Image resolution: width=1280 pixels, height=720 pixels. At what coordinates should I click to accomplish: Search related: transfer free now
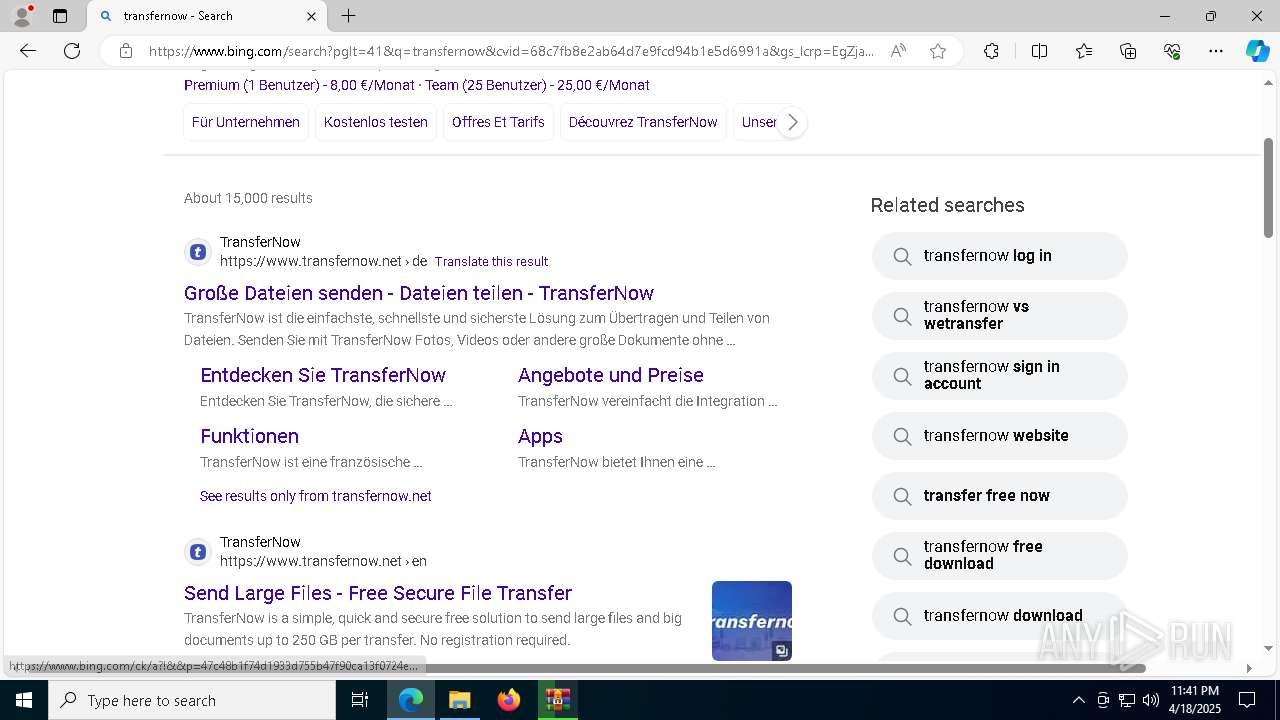(x=1000, y=496)
